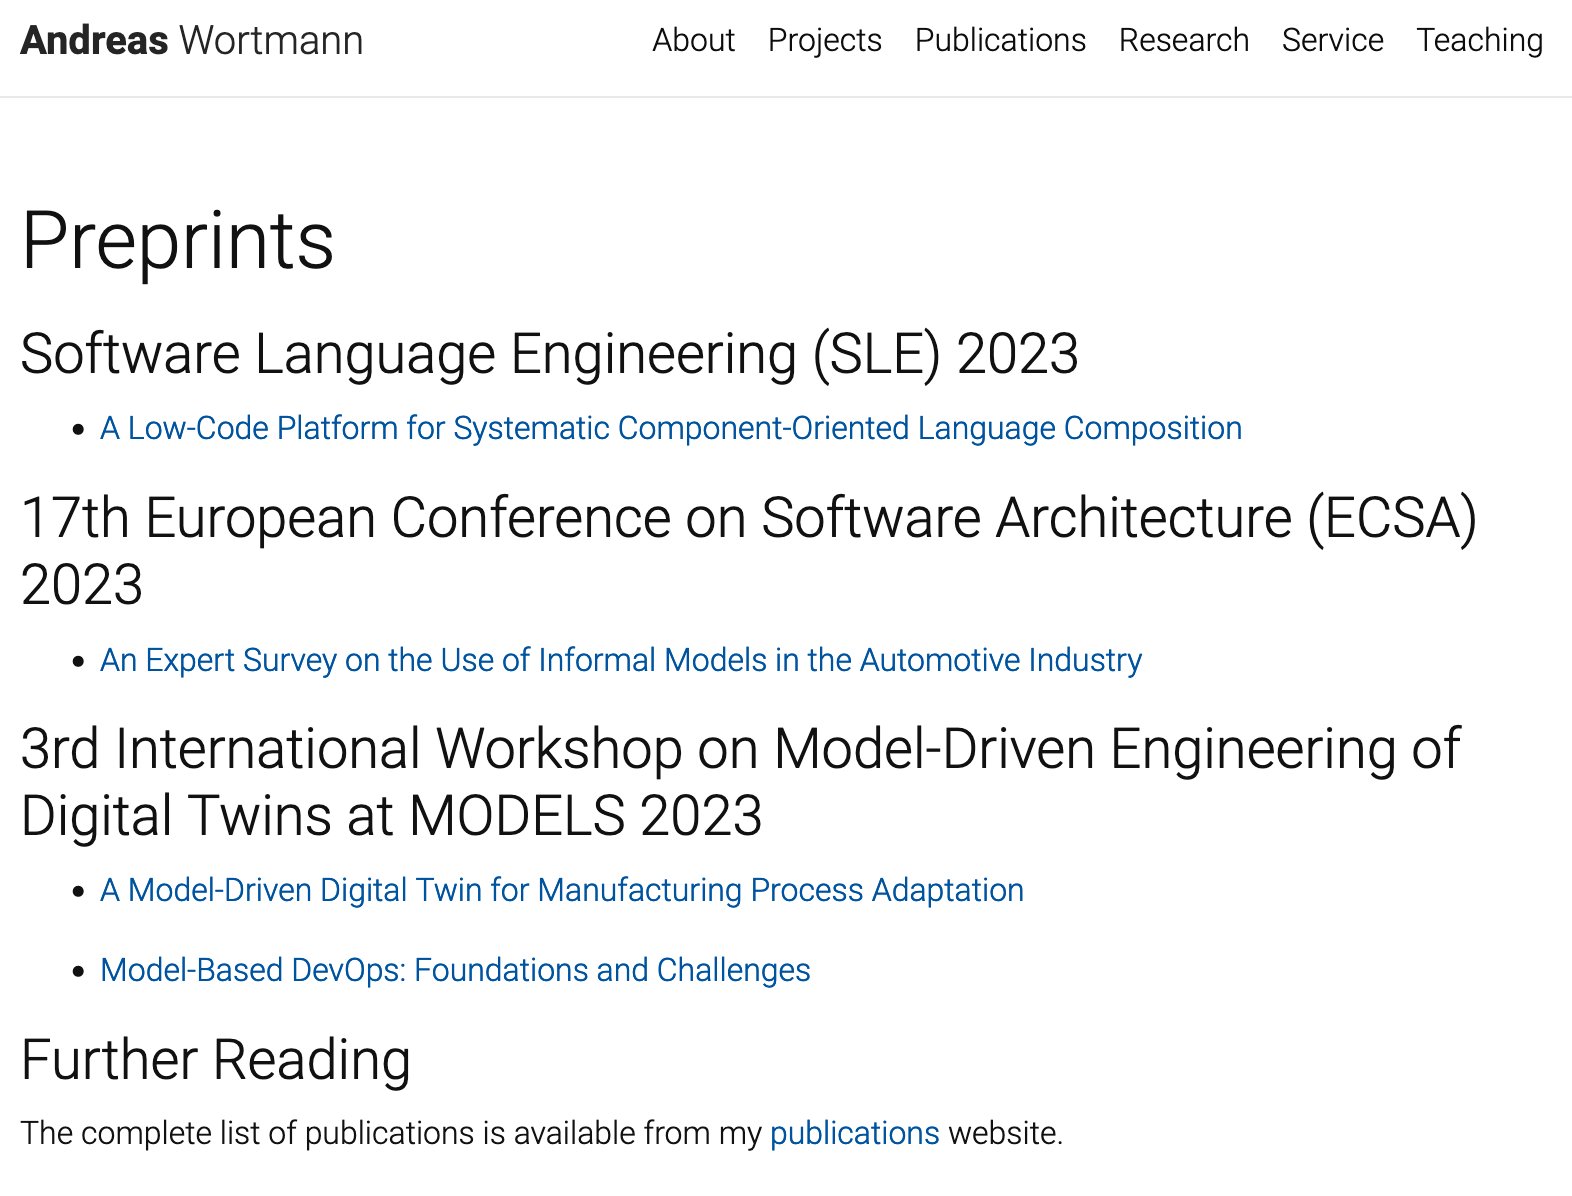Screen dimensions: 1572x1196
Task: Click the Software Language Engineering (SLE) 2023 heading
Action: tap(550, 354)
